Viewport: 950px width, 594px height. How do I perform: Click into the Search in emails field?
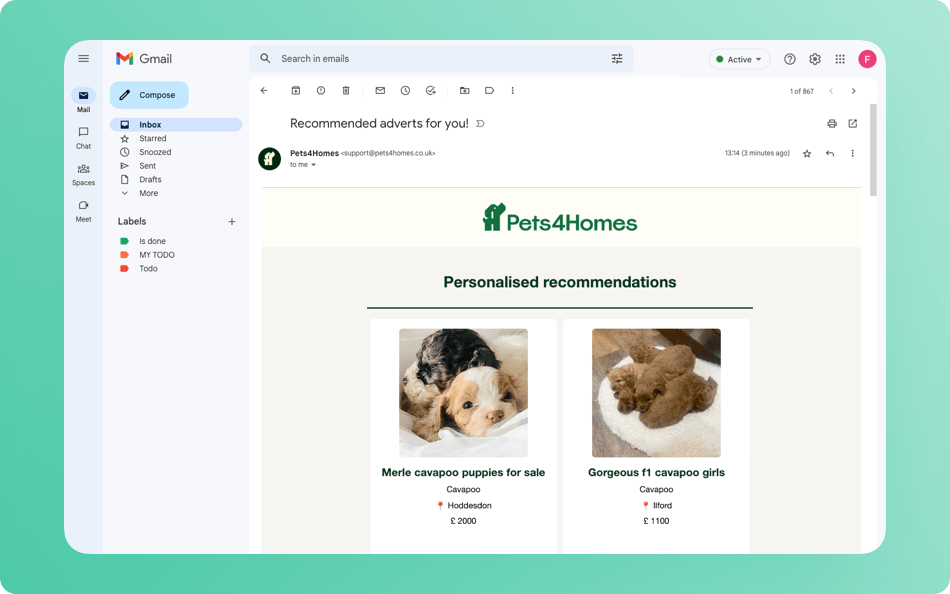pyautogui.click(x=441, y=59)
